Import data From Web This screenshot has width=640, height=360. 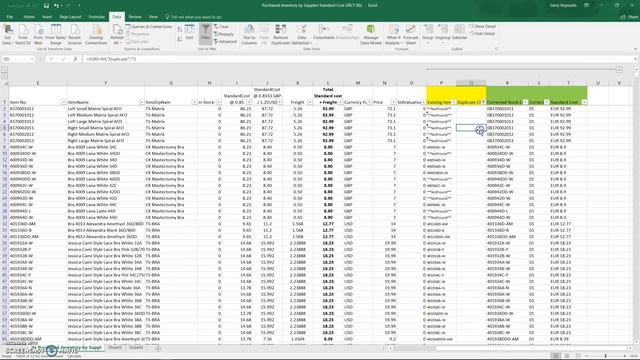tap(38, 34)
